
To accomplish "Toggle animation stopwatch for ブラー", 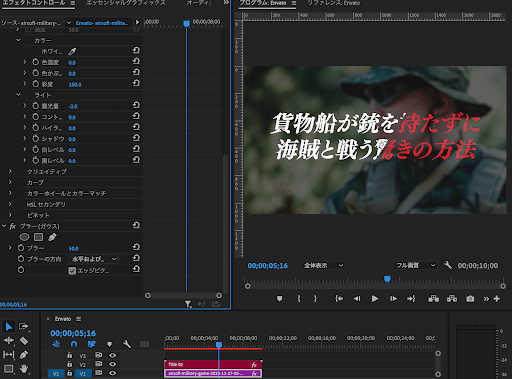I will pos(21,248).
